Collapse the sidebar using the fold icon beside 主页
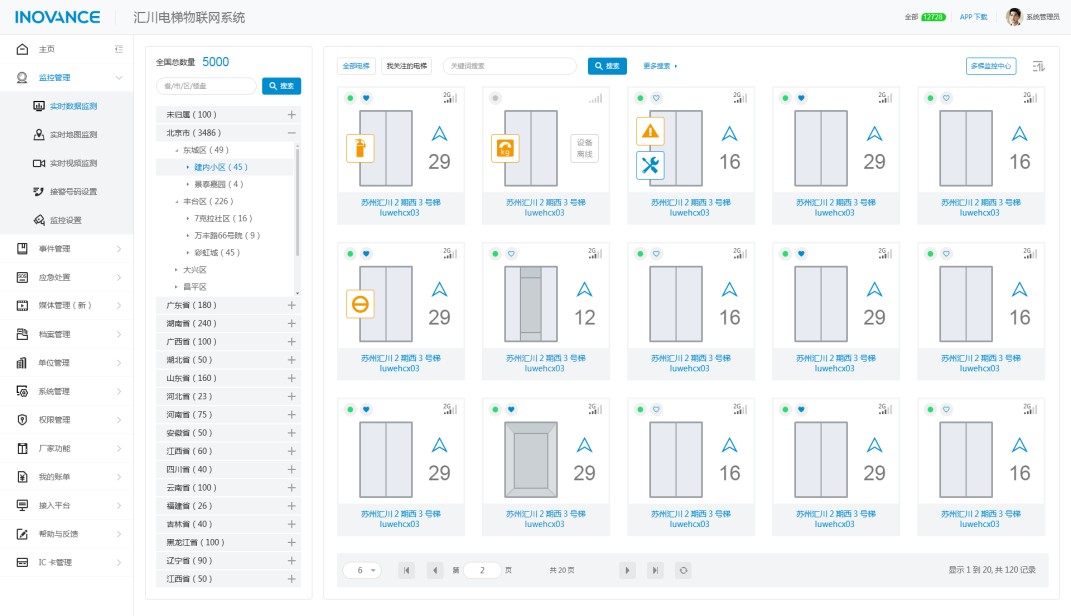Image resolution: width=1071 pixels, height=616 pixels. tap(119, 49)
